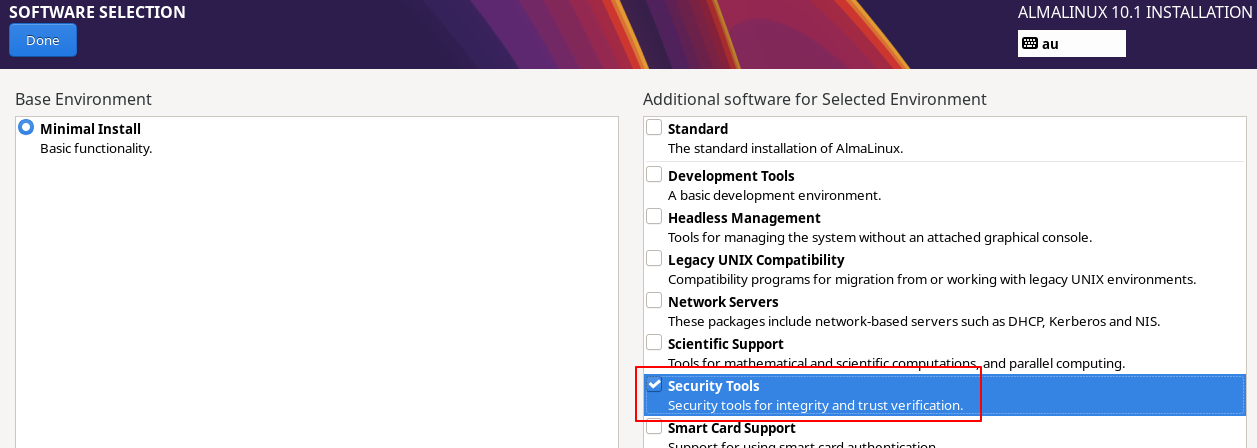Tick the Headless Management checkbox

point(654,217)
